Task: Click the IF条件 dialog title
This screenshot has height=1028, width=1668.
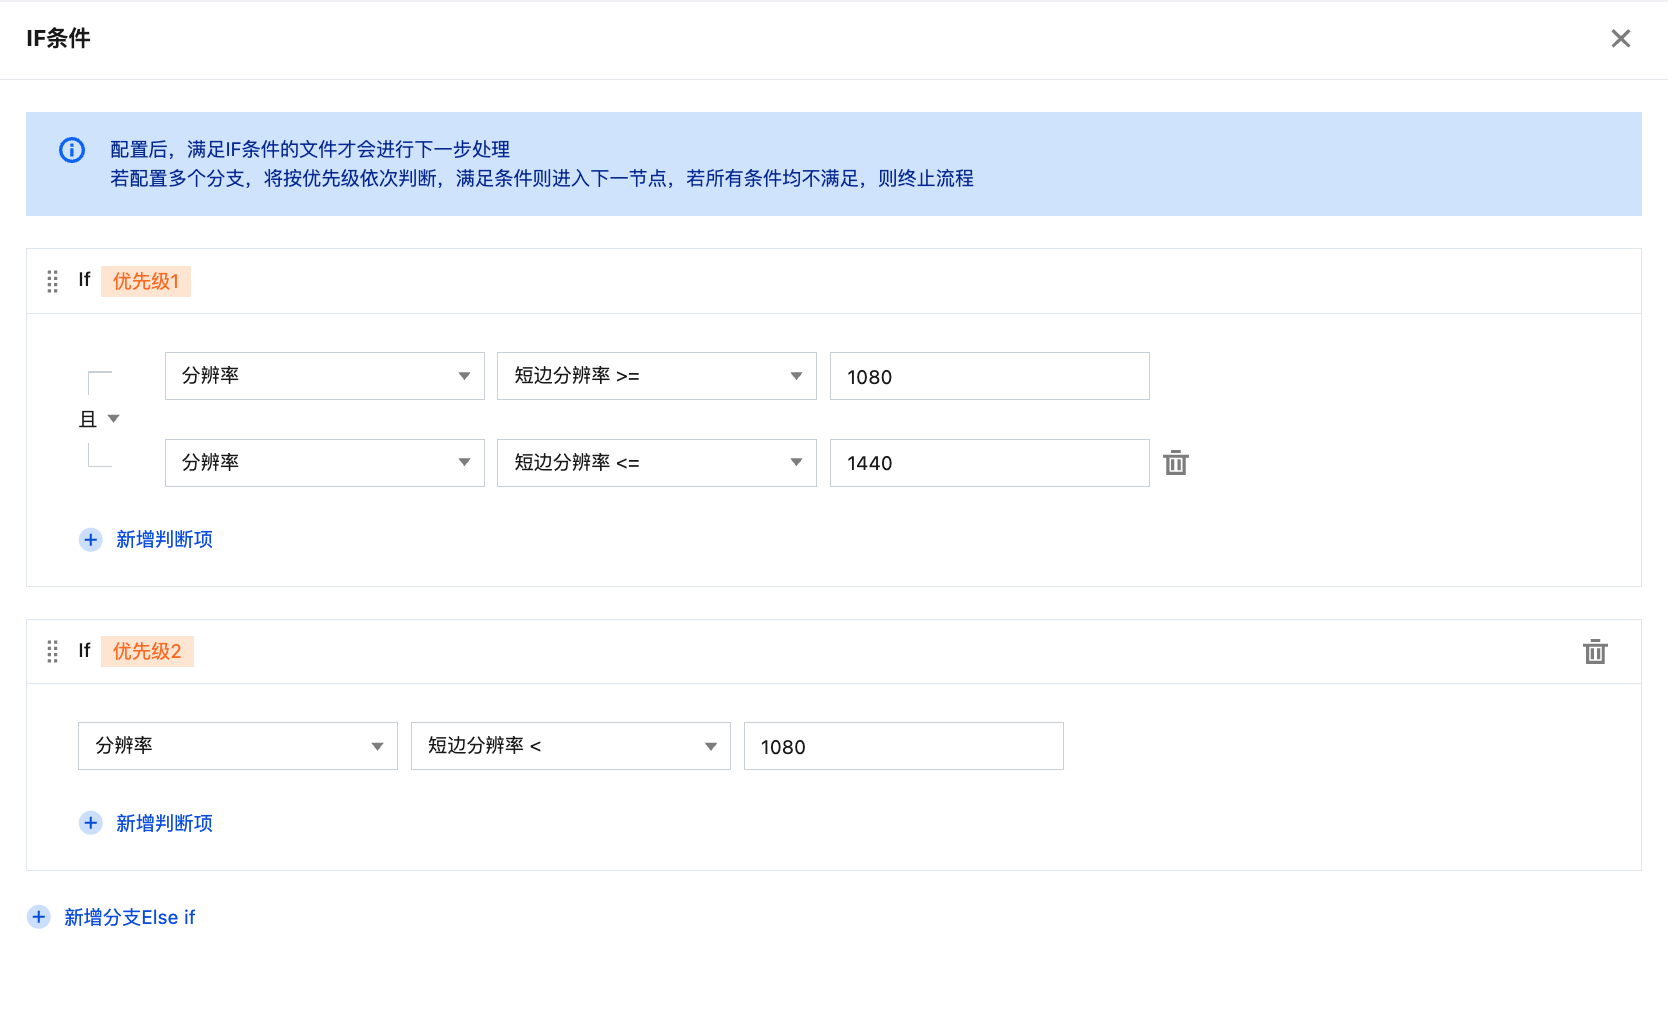Action: pyautogui.click(x=58, y=38)
